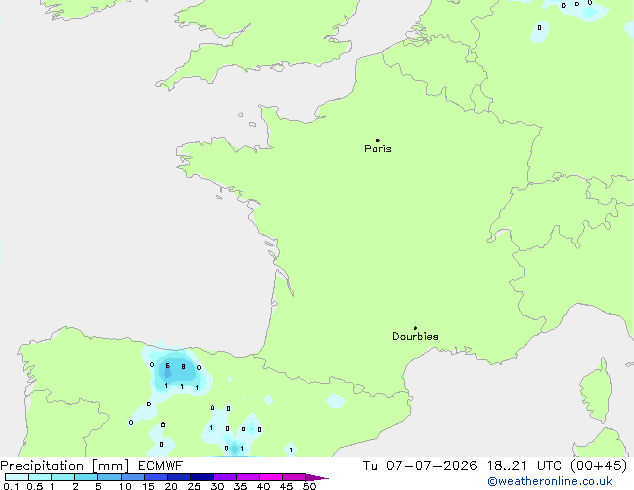Image resolution: width=634 pixels, height=490 pixels.
Task: Select the Dourbies map label
Action: tap(415, 336)
